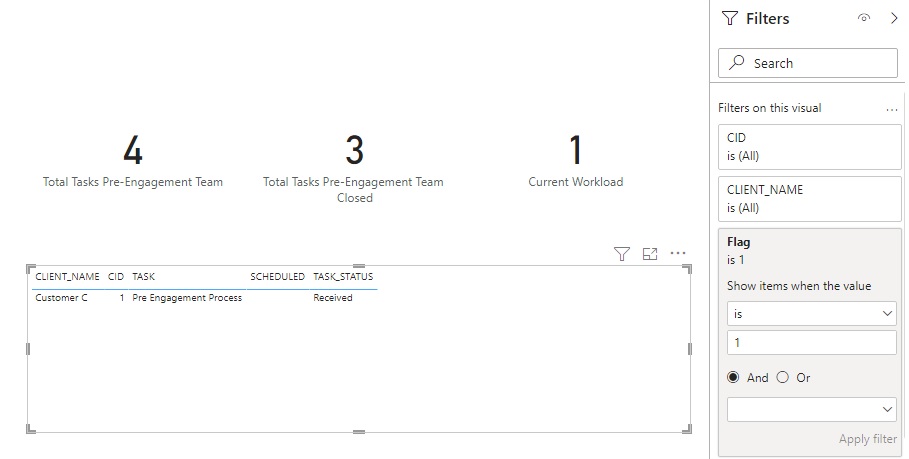Click the TASK_STATUS column header
This screenshot has width=909, height=459.
[343, 276]
